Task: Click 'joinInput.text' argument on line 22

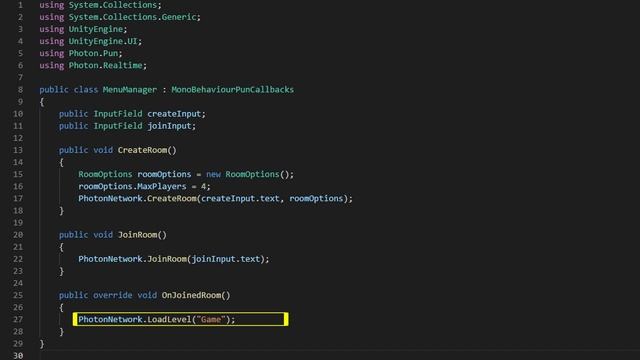Action: [x=226, y=259]
